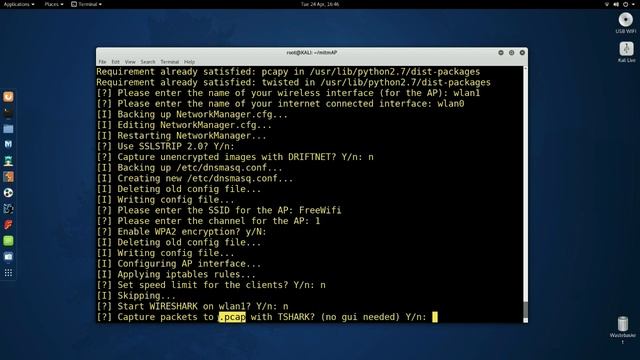640x360 pixels.
Task: Launch the BeEF dock icon
Action: click(8, 209)
